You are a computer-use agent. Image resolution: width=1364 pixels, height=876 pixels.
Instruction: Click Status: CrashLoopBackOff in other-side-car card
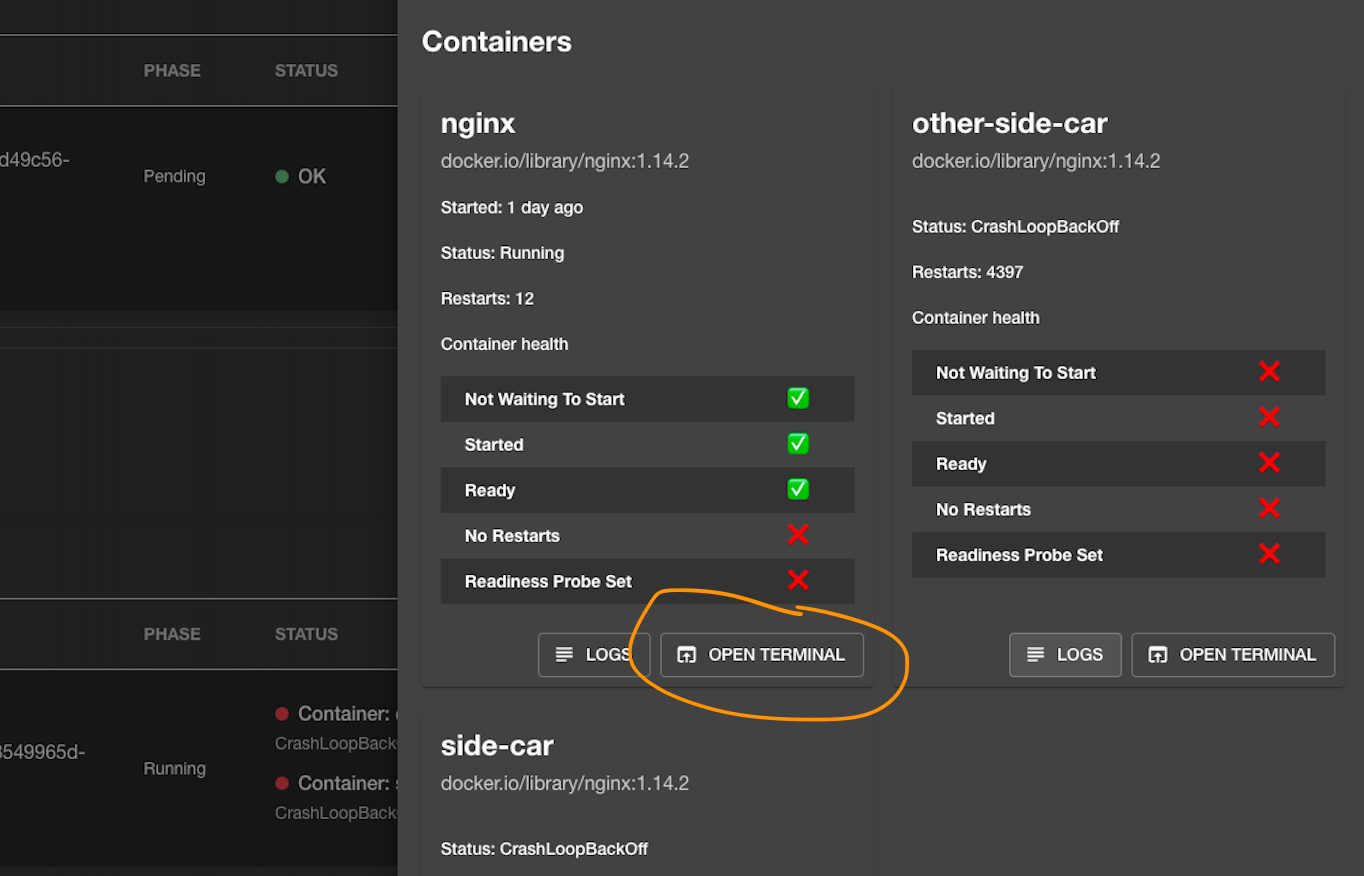tap(1016, 227)
